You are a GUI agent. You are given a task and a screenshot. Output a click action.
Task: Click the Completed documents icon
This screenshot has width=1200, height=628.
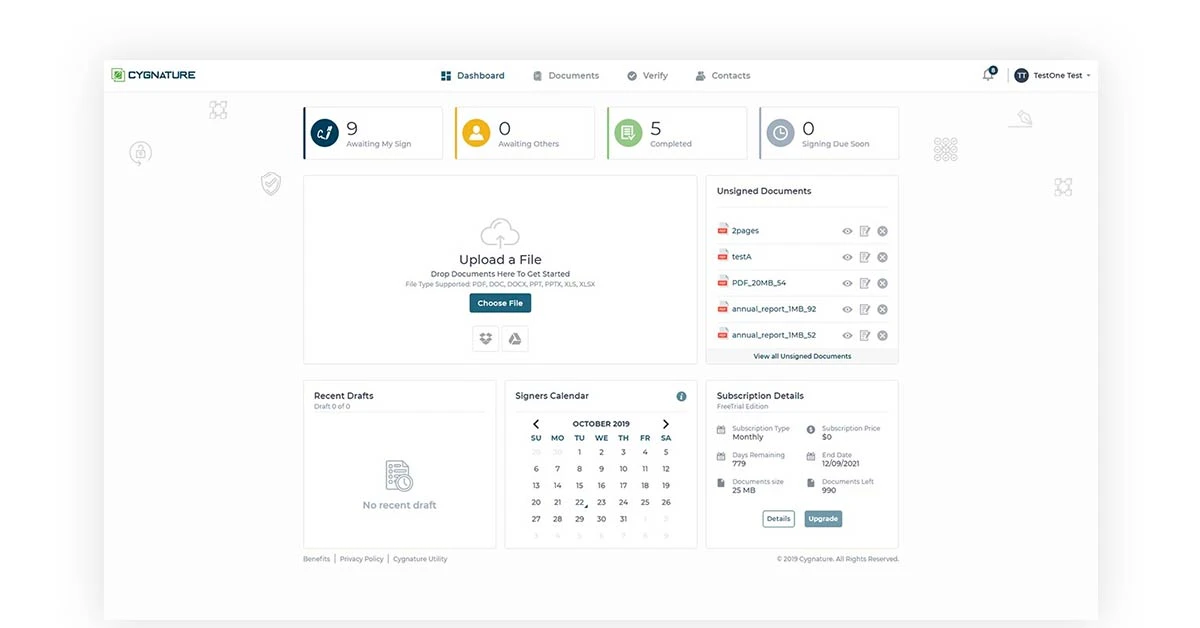[x=628, y=131]
